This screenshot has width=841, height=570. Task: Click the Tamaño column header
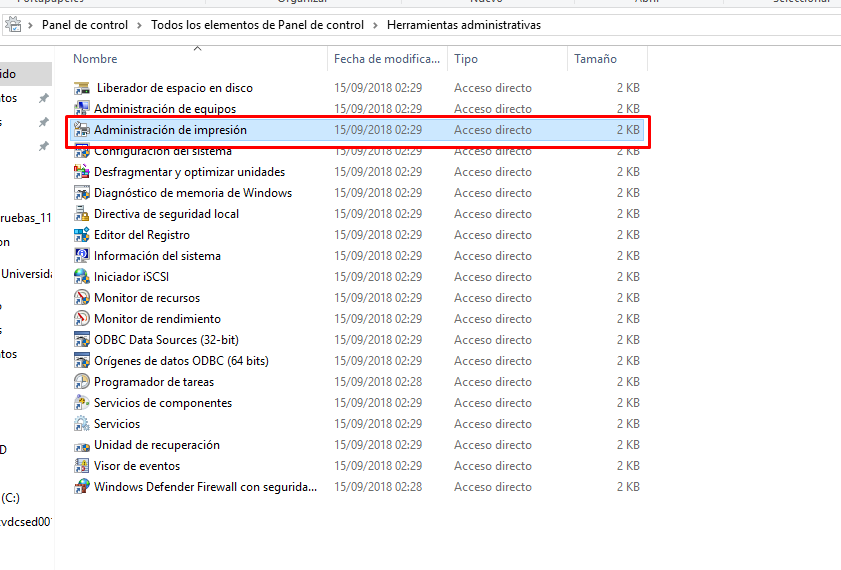click(595, 60)
